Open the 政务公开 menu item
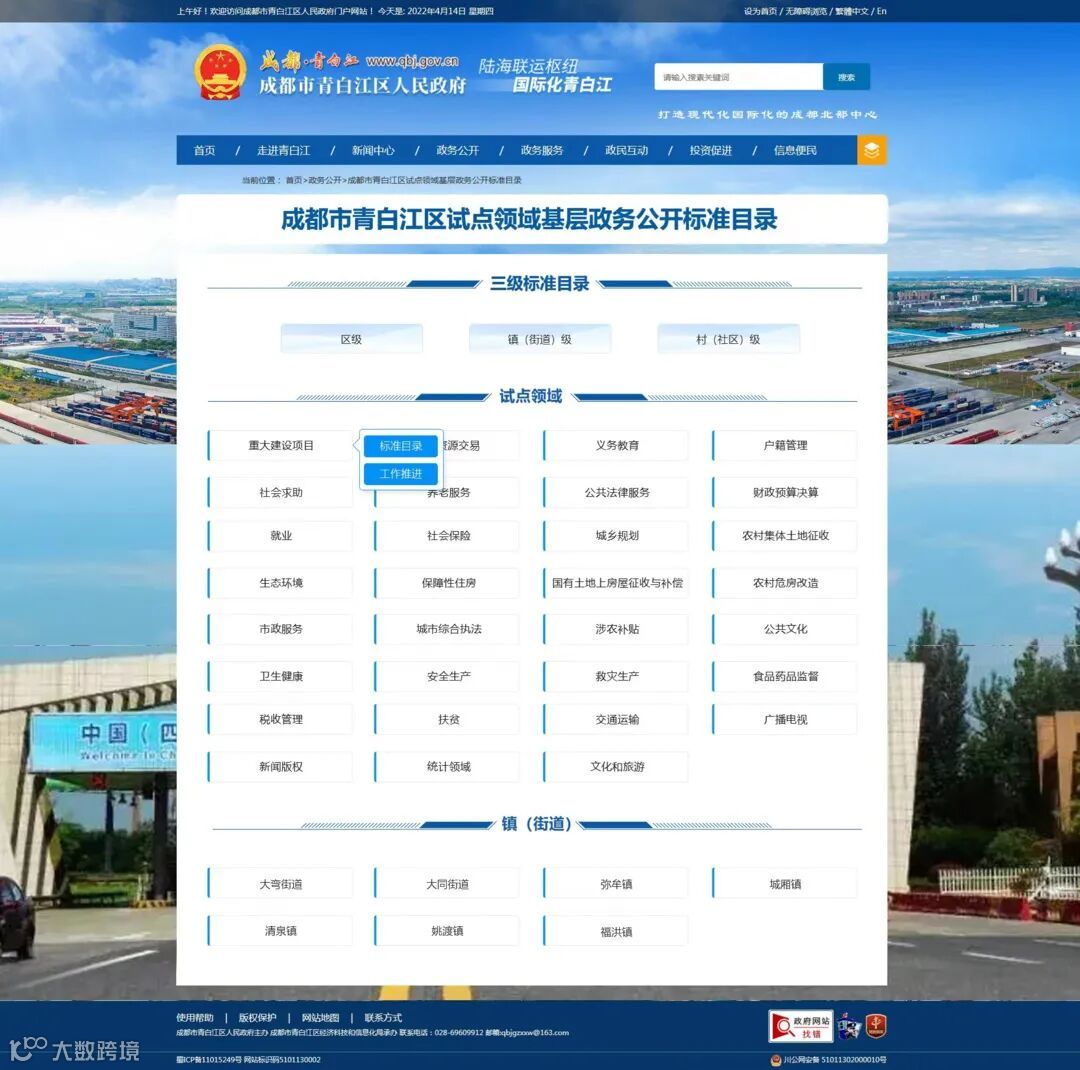 457,150
